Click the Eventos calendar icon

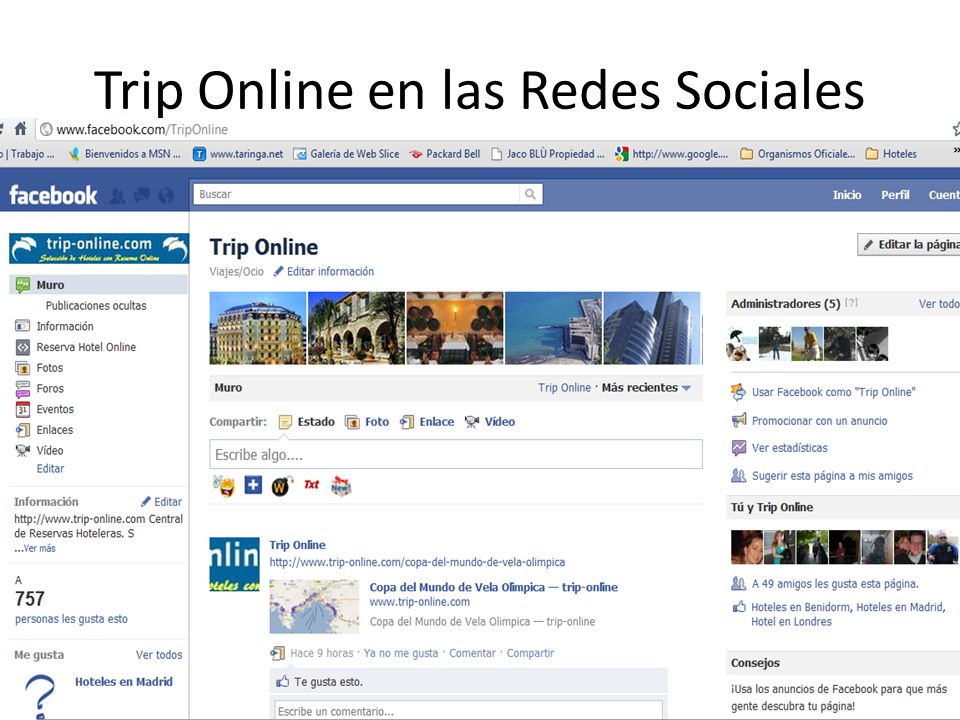click(x=23, y=409)
